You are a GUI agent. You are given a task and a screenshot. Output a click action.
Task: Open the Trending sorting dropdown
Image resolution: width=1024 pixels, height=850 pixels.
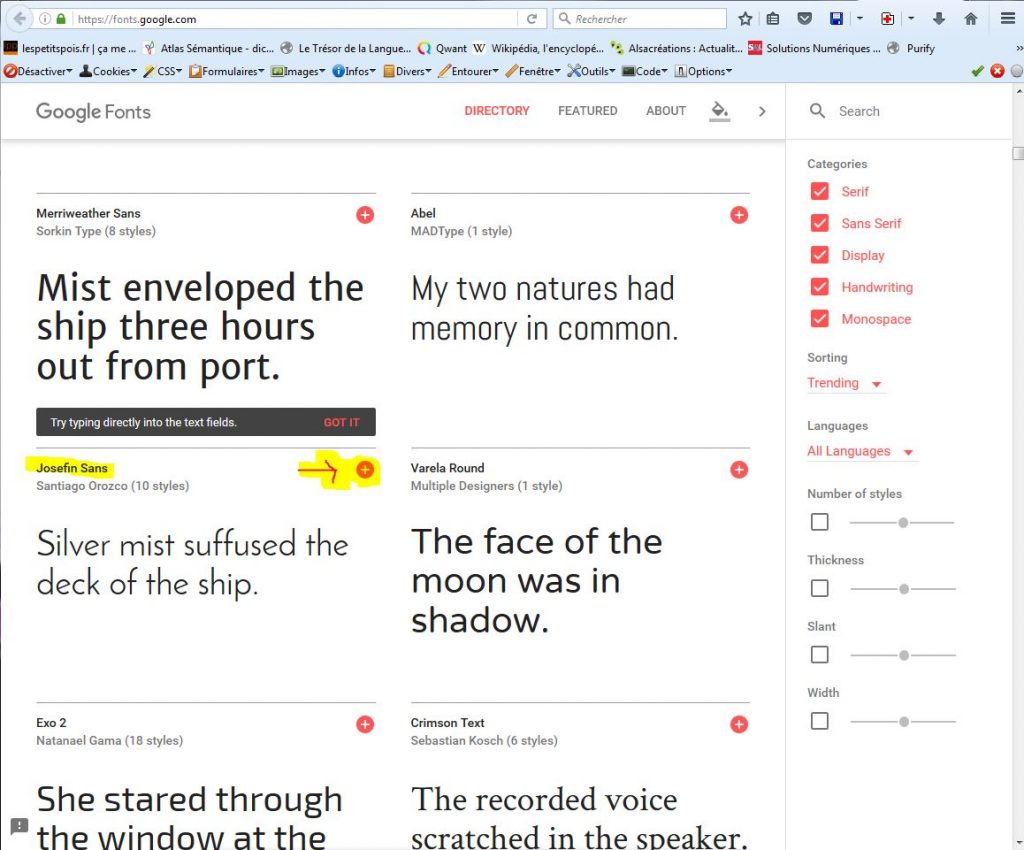coord(845,384)
